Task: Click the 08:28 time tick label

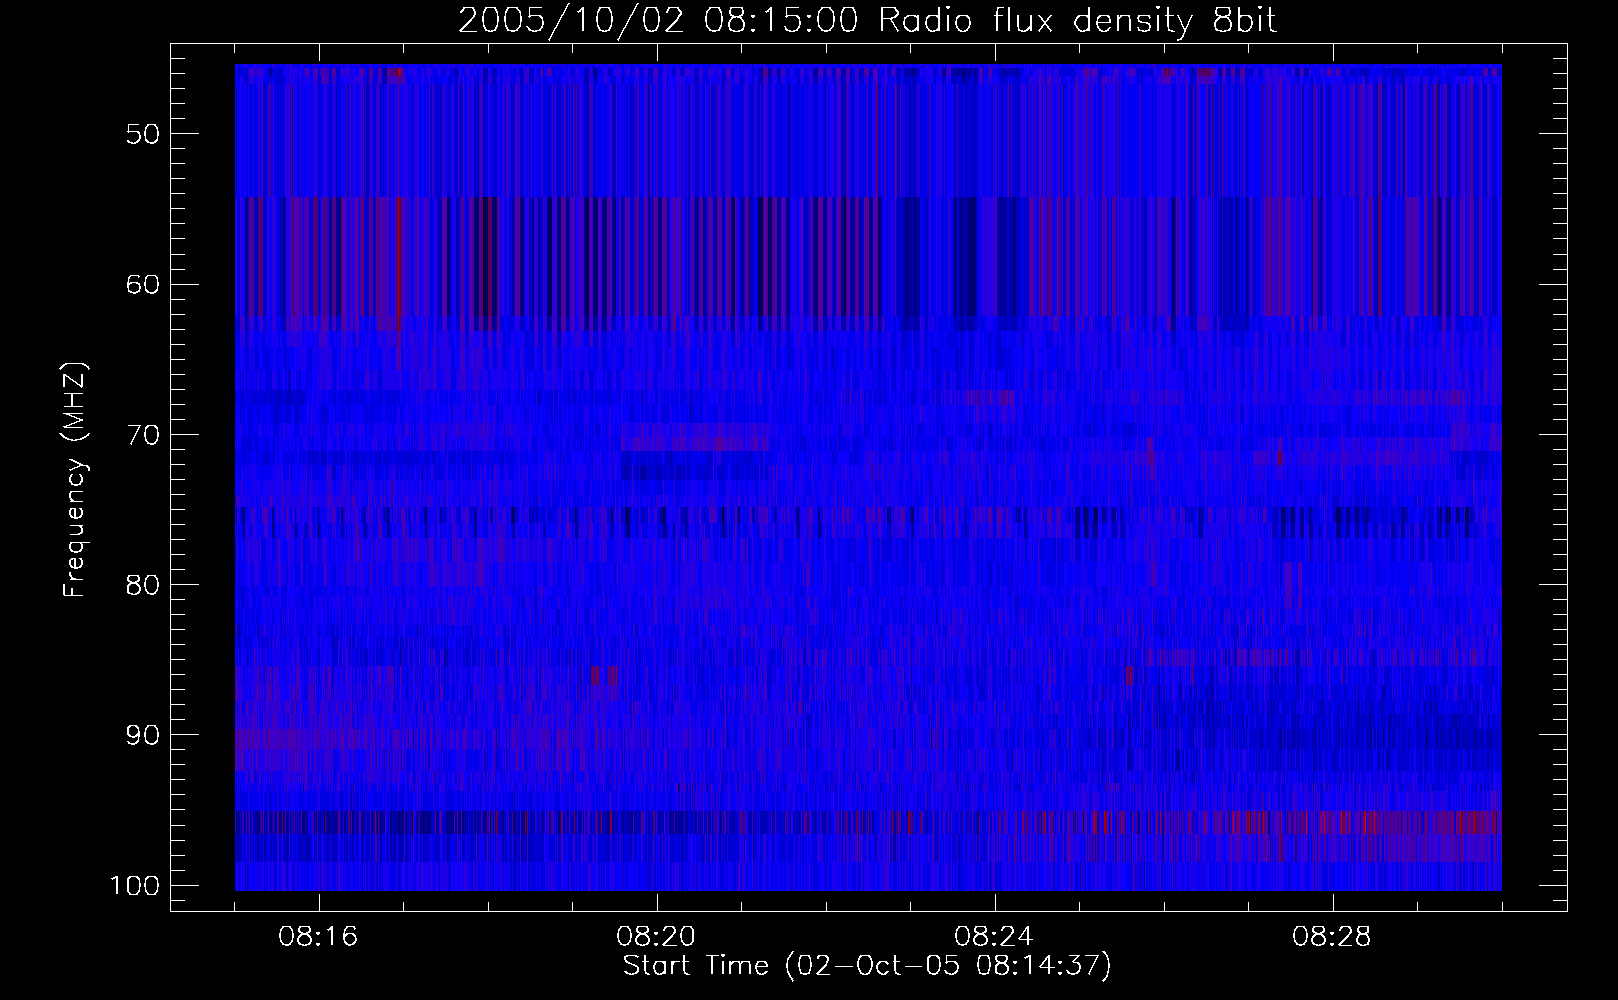Action: coord(1333,937)
